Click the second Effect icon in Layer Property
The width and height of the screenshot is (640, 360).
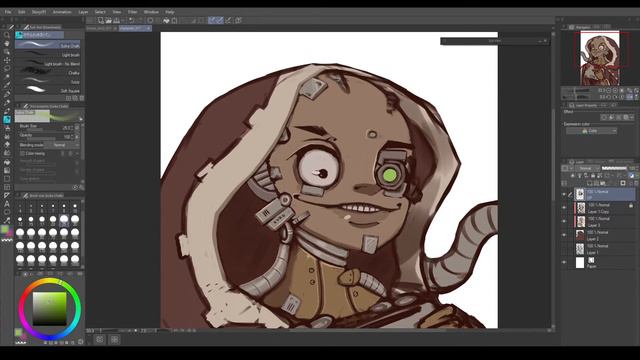(611, 118)
